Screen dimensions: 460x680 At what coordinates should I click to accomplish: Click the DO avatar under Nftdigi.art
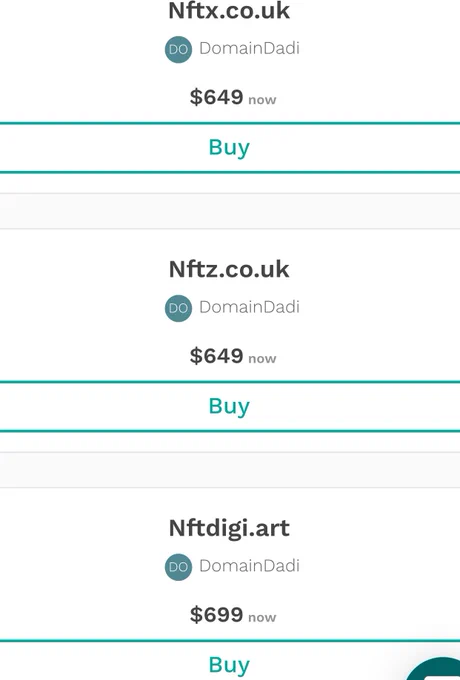tap(178, 567)
